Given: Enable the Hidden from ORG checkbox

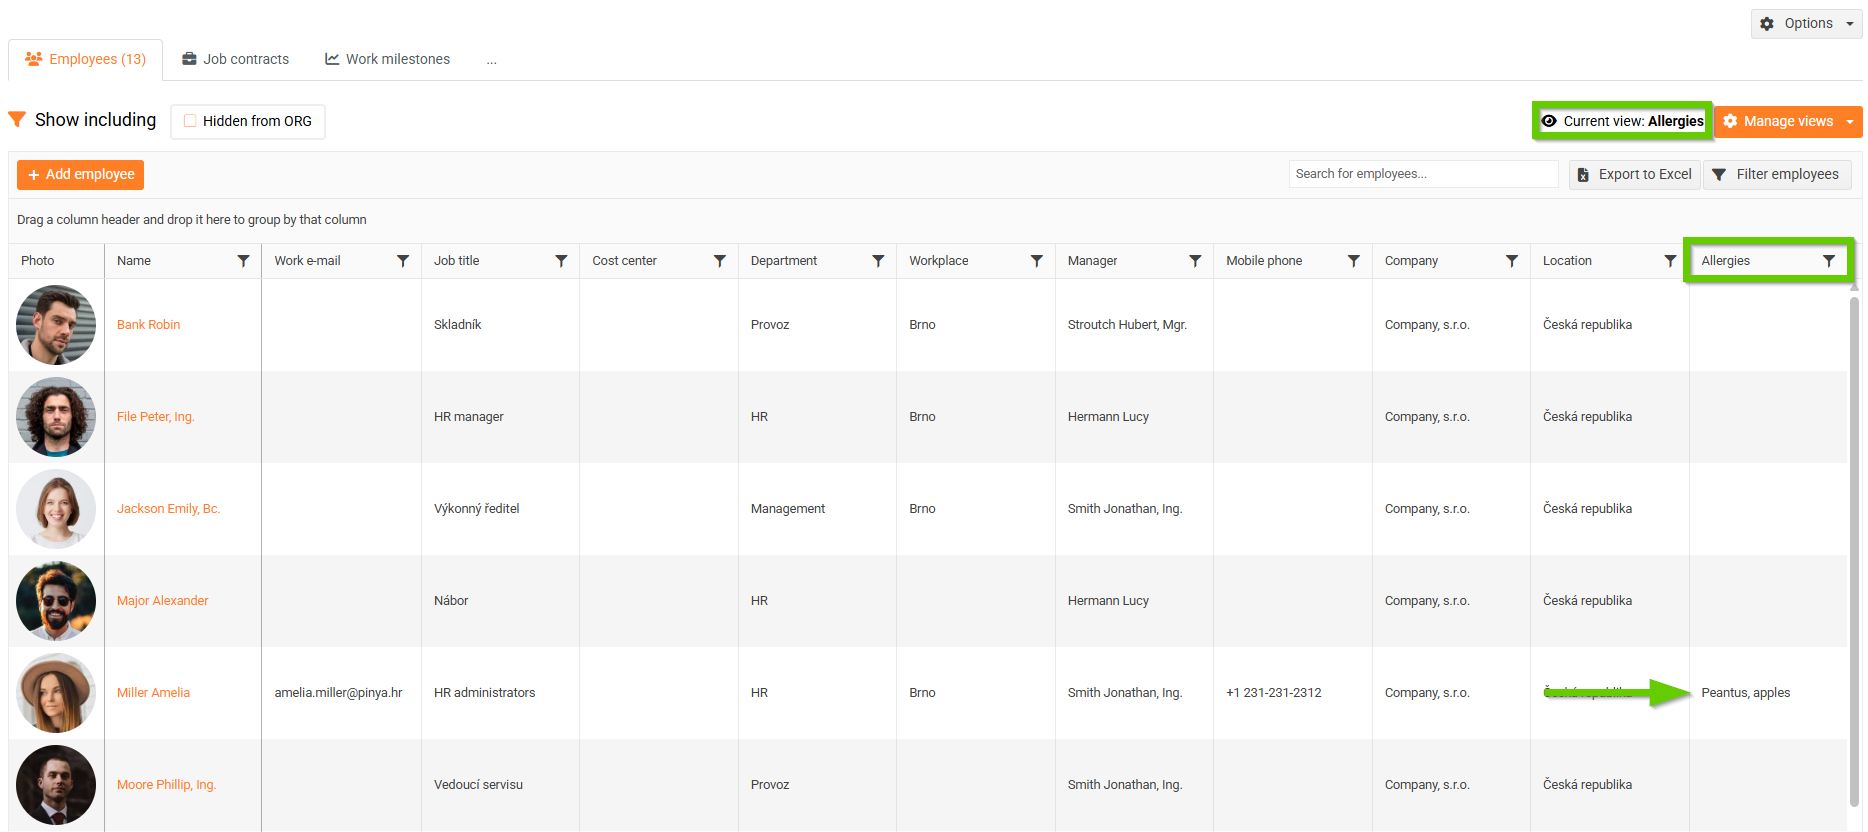Looking at the screenshot, I should [190, 121].
